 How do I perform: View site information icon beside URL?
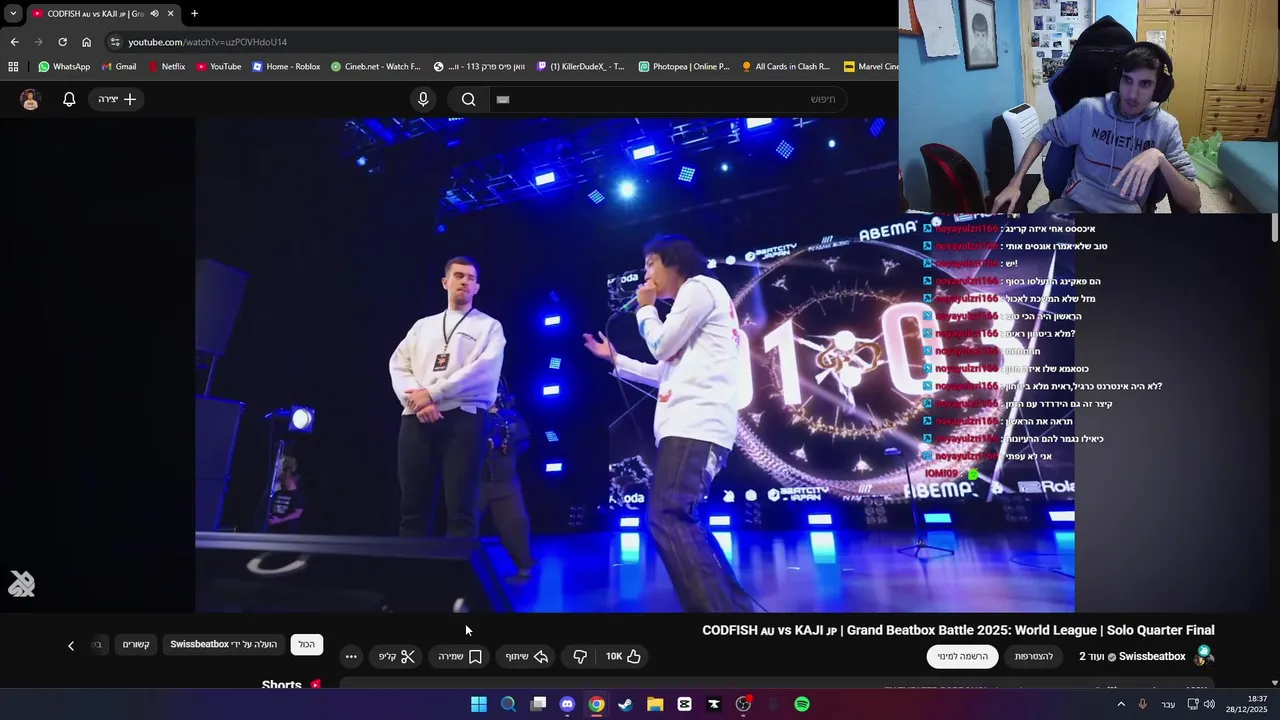tap(115, 42)
